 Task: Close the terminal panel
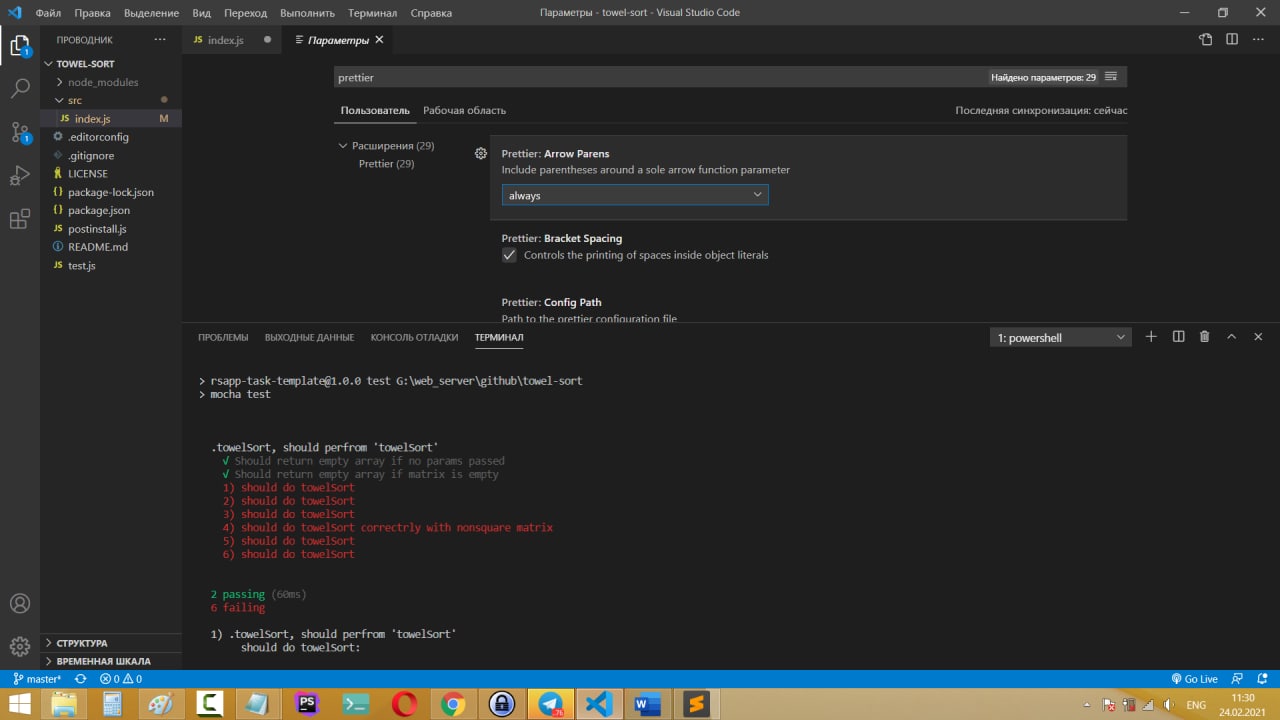(x=1259, y=337)
